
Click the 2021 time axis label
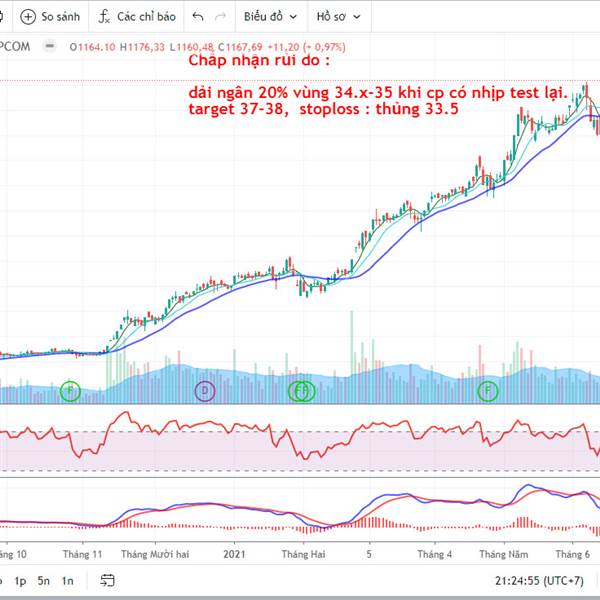point(234,554)
